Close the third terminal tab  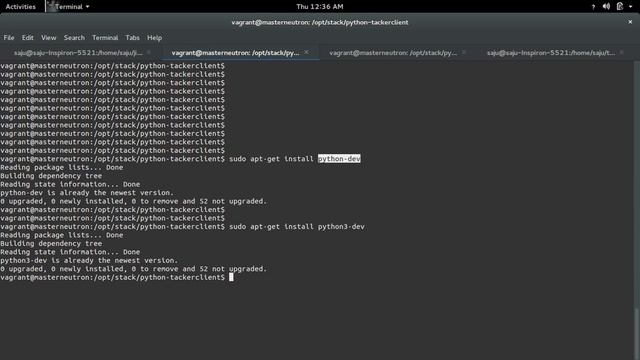coord(464,52)
